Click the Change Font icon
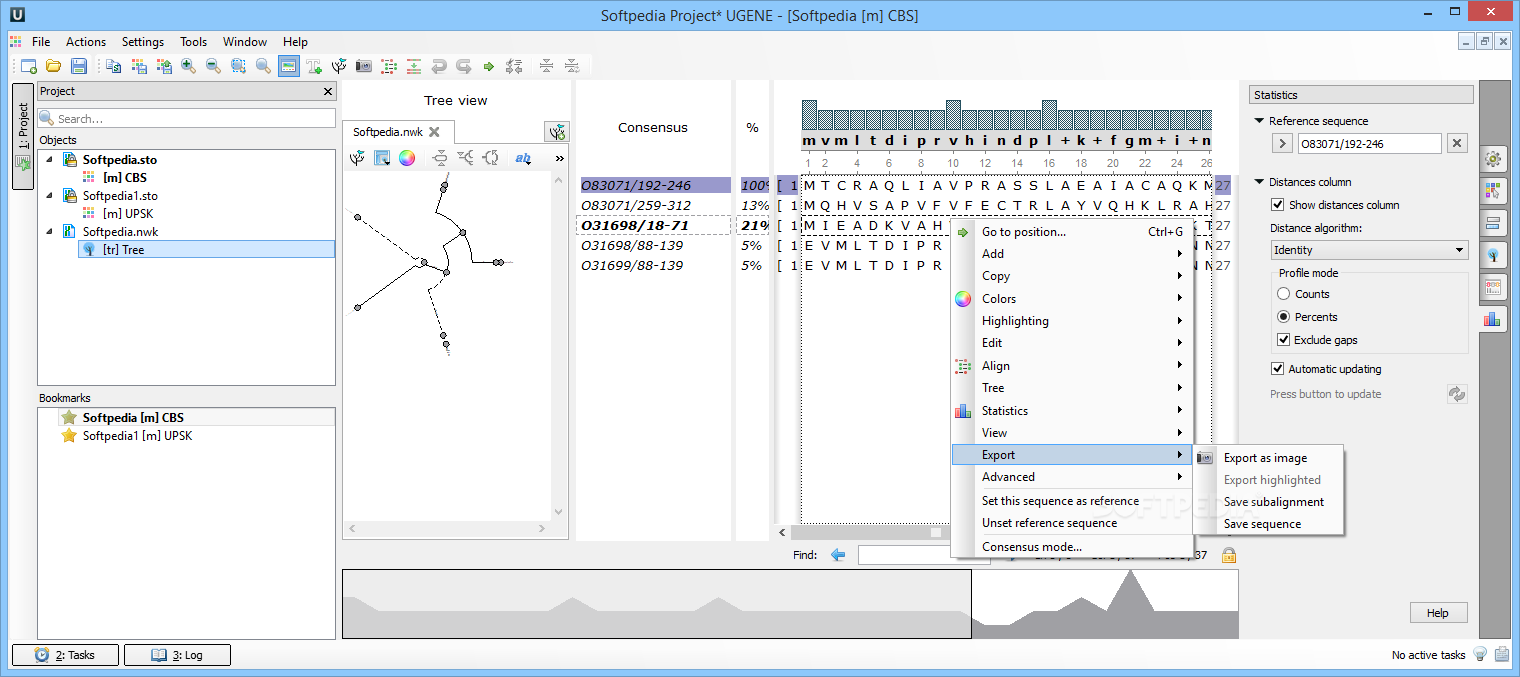The image size is (1520, 677). [314, 66]
